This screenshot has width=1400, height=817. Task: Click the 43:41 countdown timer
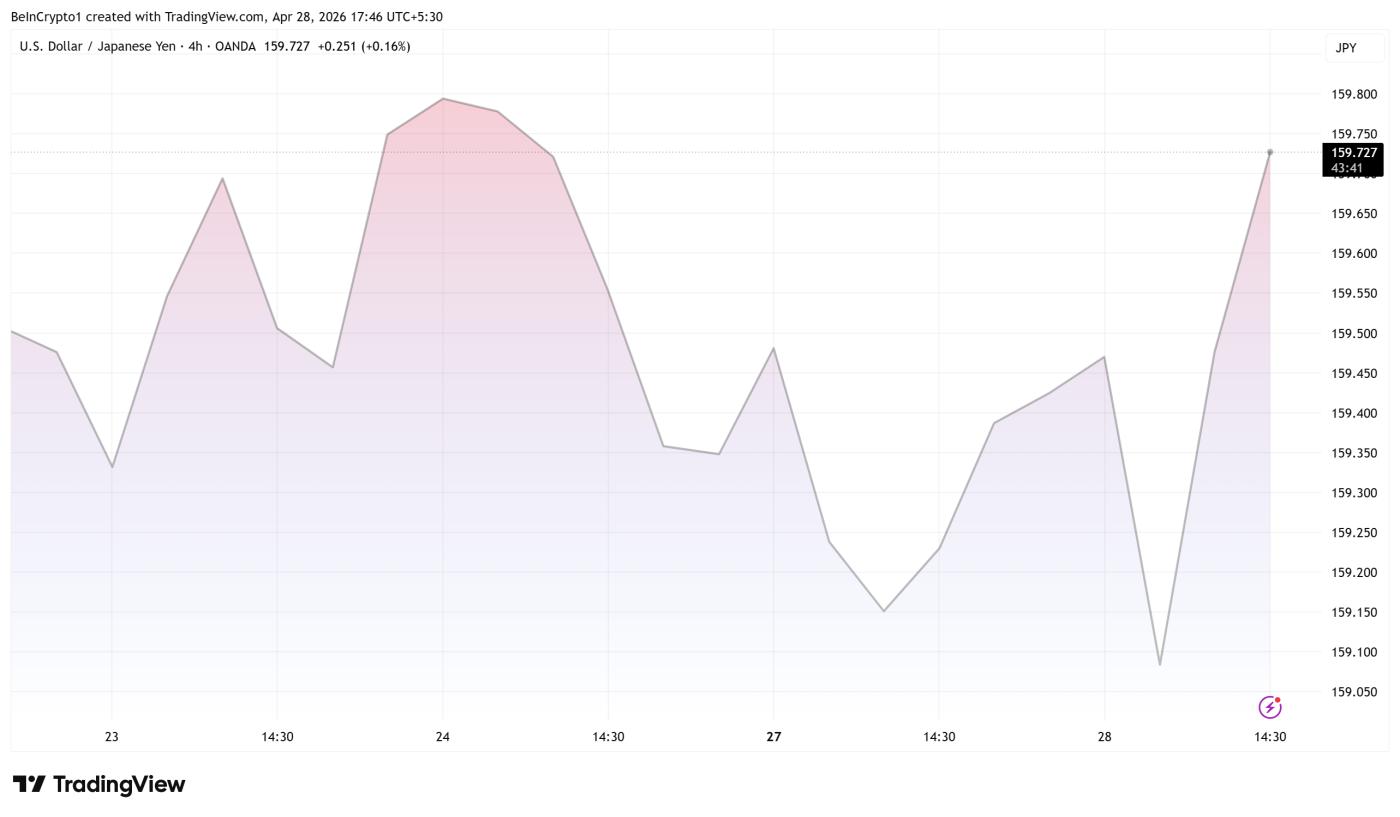click(x=1347, y=168)
